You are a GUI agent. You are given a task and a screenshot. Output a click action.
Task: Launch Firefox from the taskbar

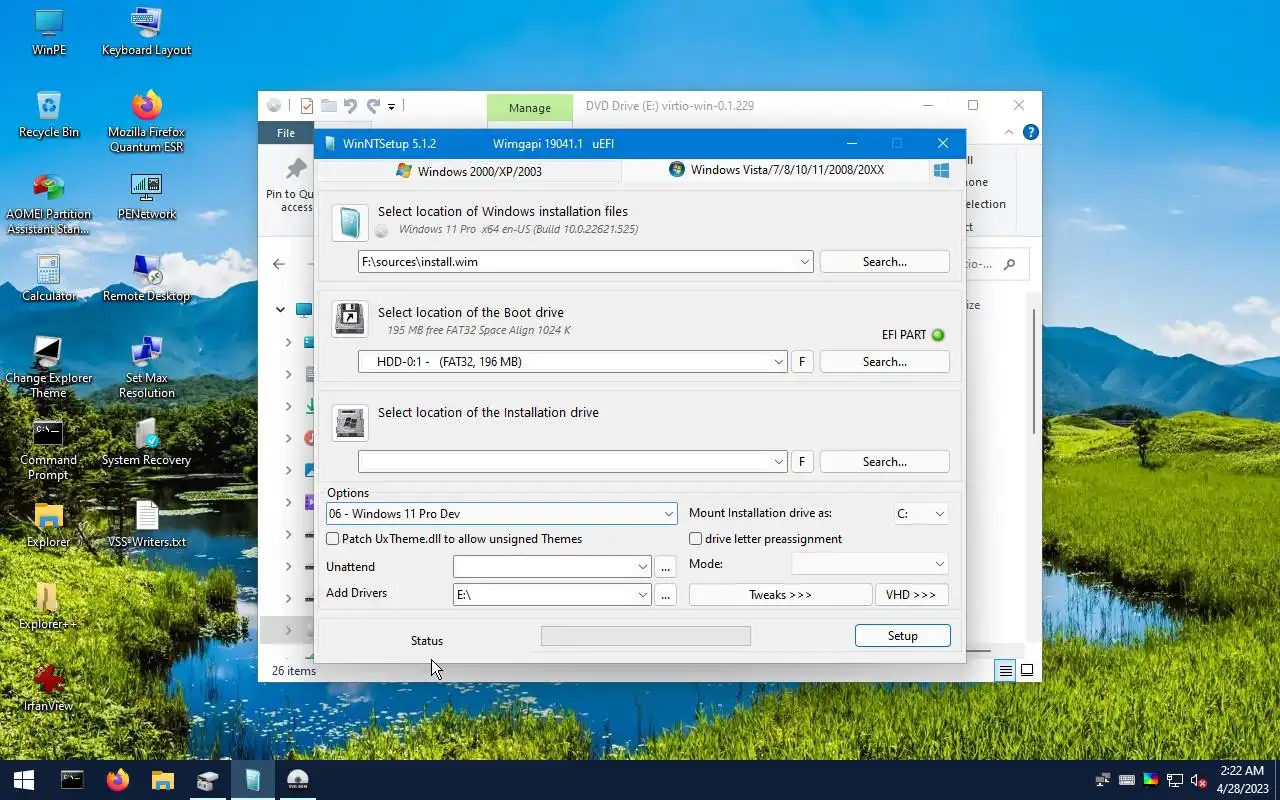click(118, 780)
